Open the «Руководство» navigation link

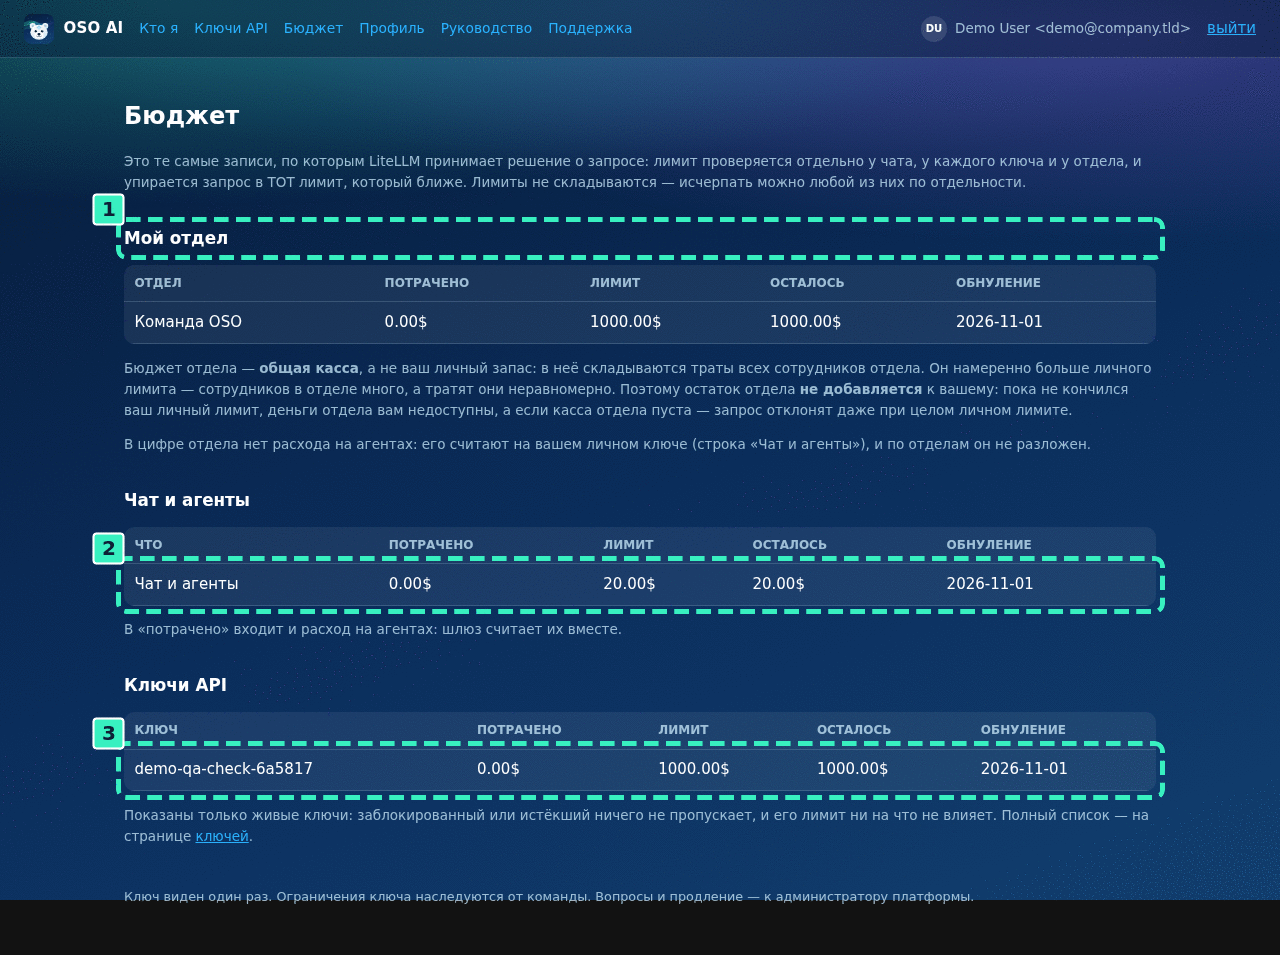pos(486,28)
